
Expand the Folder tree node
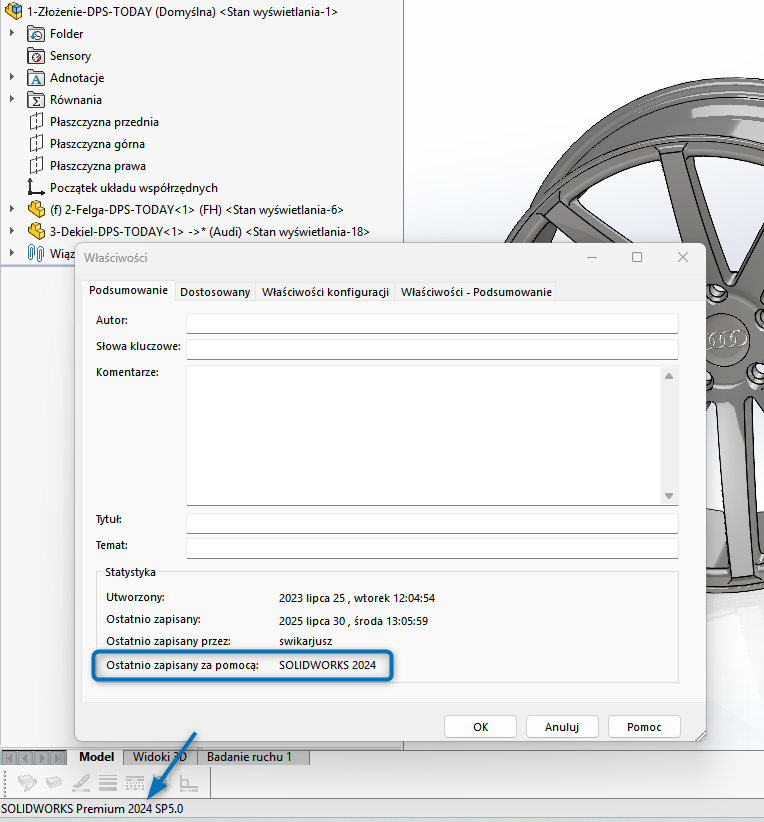tap(12, 34)
